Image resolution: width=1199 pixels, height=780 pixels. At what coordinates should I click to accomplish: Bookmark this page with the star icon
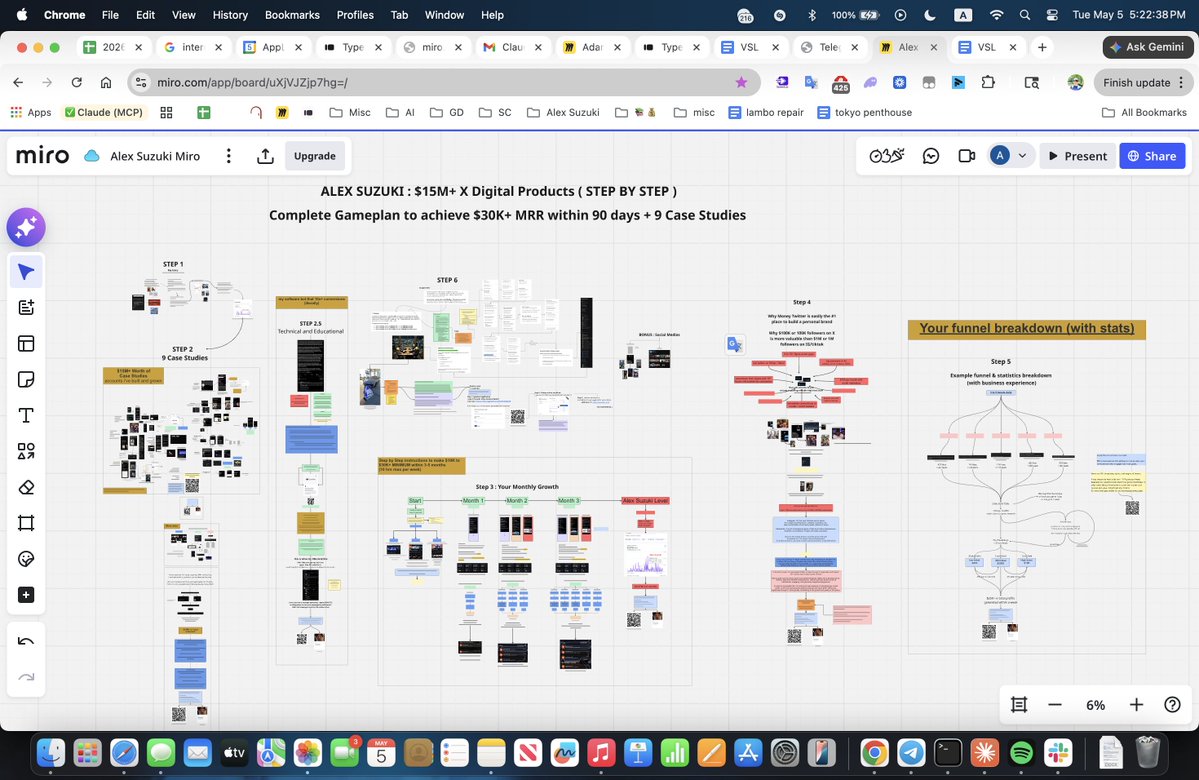[x=741, y=83]
